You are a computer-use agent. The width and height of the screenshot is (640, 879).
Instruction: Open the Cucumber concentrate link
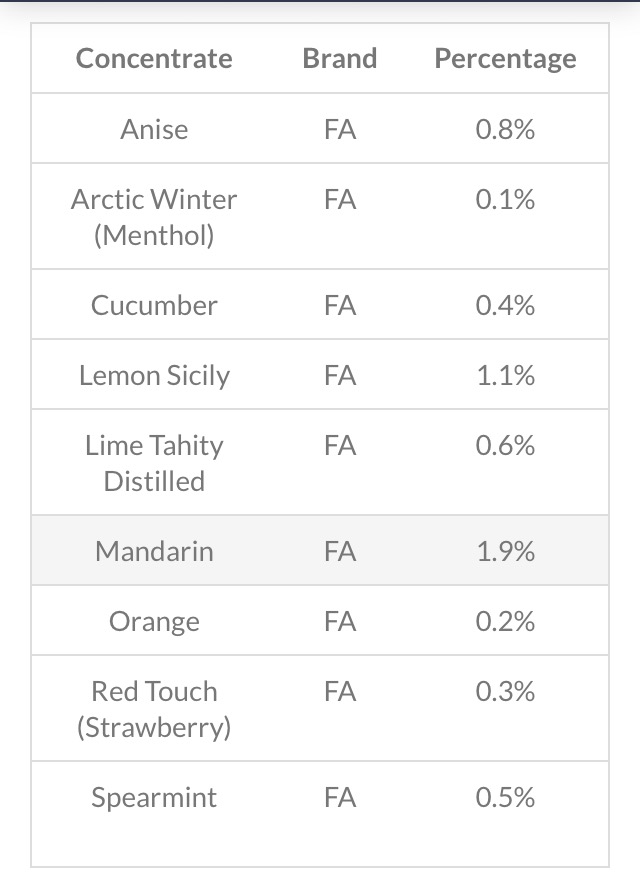(x=154, y=305)
